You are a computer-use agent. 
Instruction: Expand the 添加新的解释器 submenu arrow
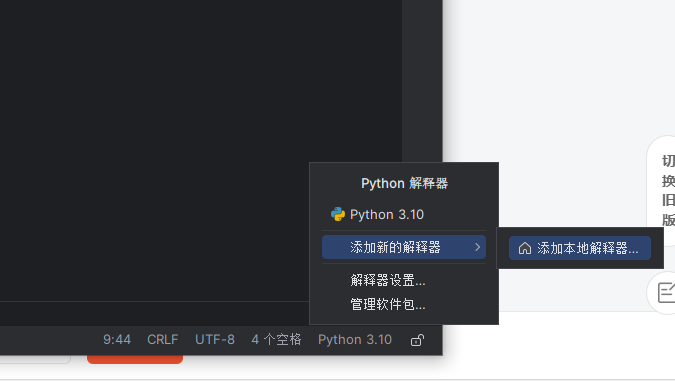pos(477,247)
